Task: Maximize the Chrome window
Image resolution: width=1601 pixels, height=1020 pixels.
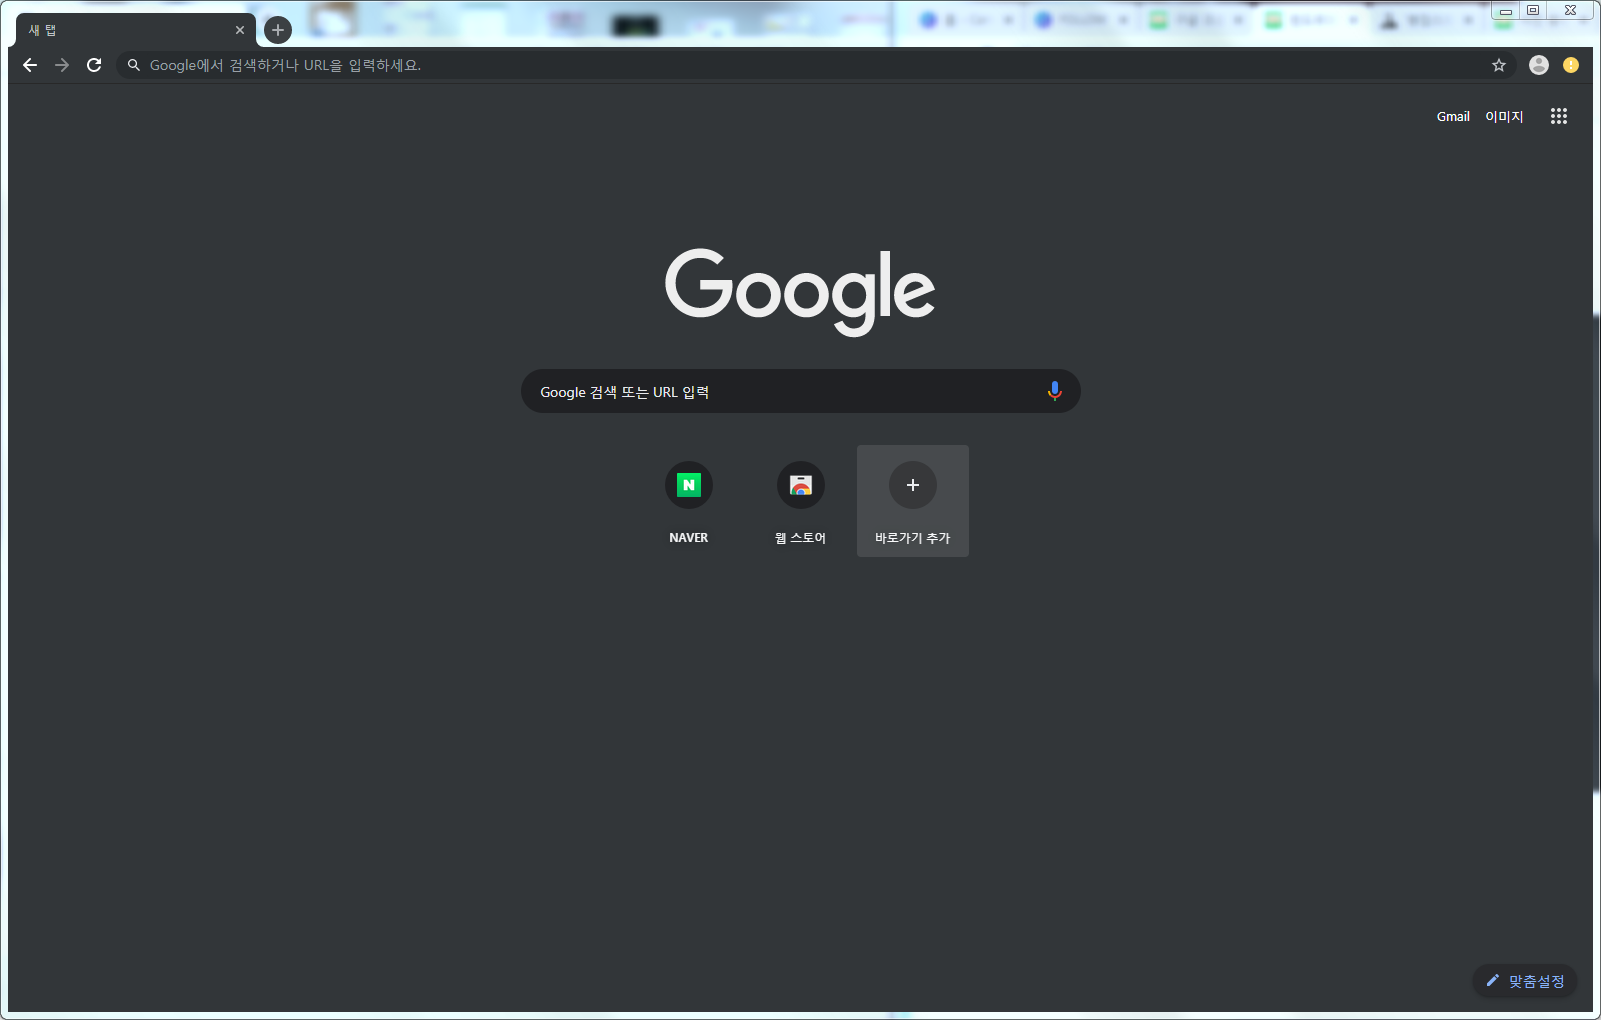Action: point(1533,11)
